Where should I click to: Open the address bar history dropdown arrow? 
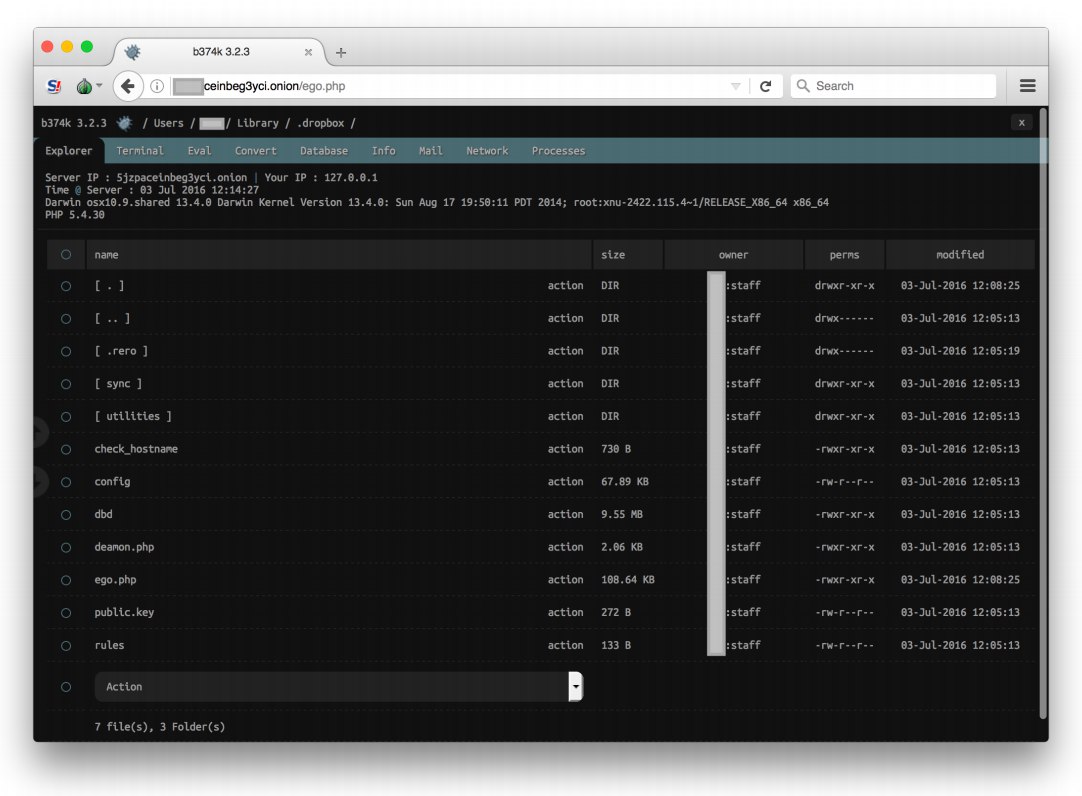[736, 86]
